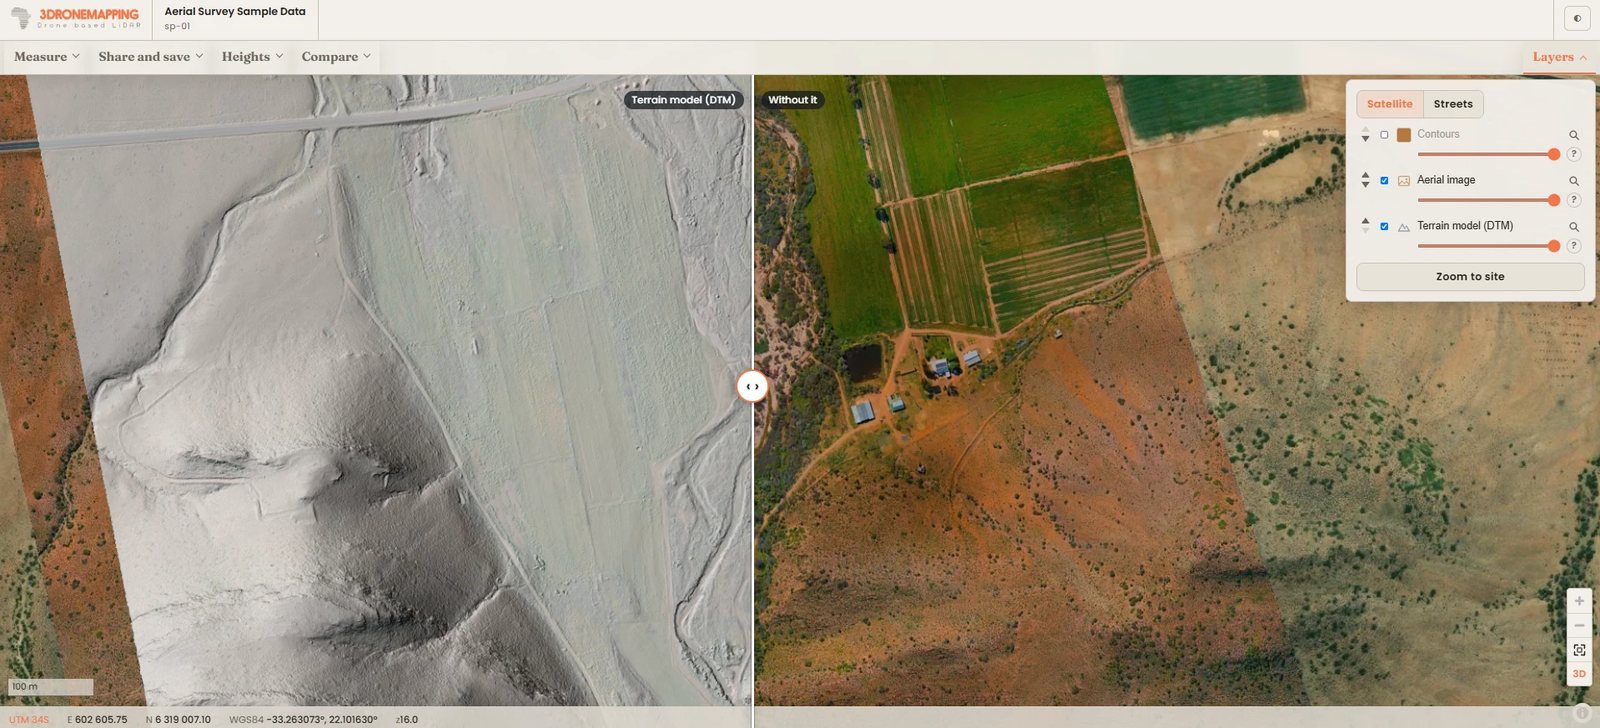Open the Measure dropdown menu

pos(47,57)
